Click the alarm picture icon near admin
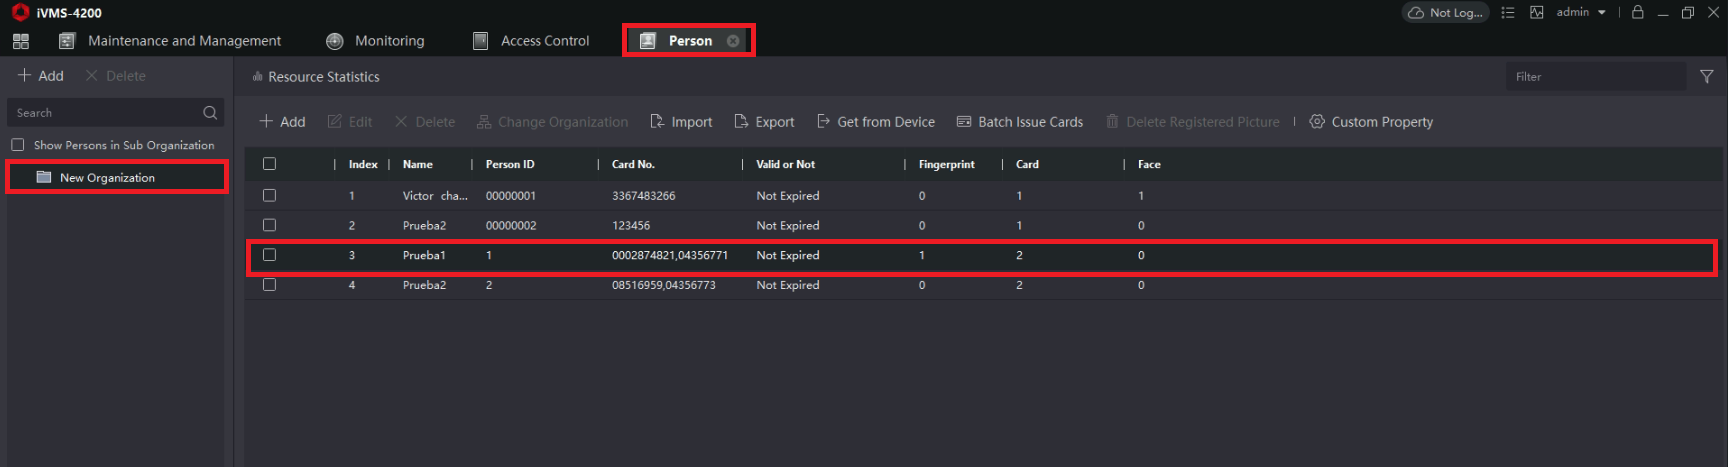Image resolution: width=1728 pixels, height=467 pixels. tap(1537, 13)
